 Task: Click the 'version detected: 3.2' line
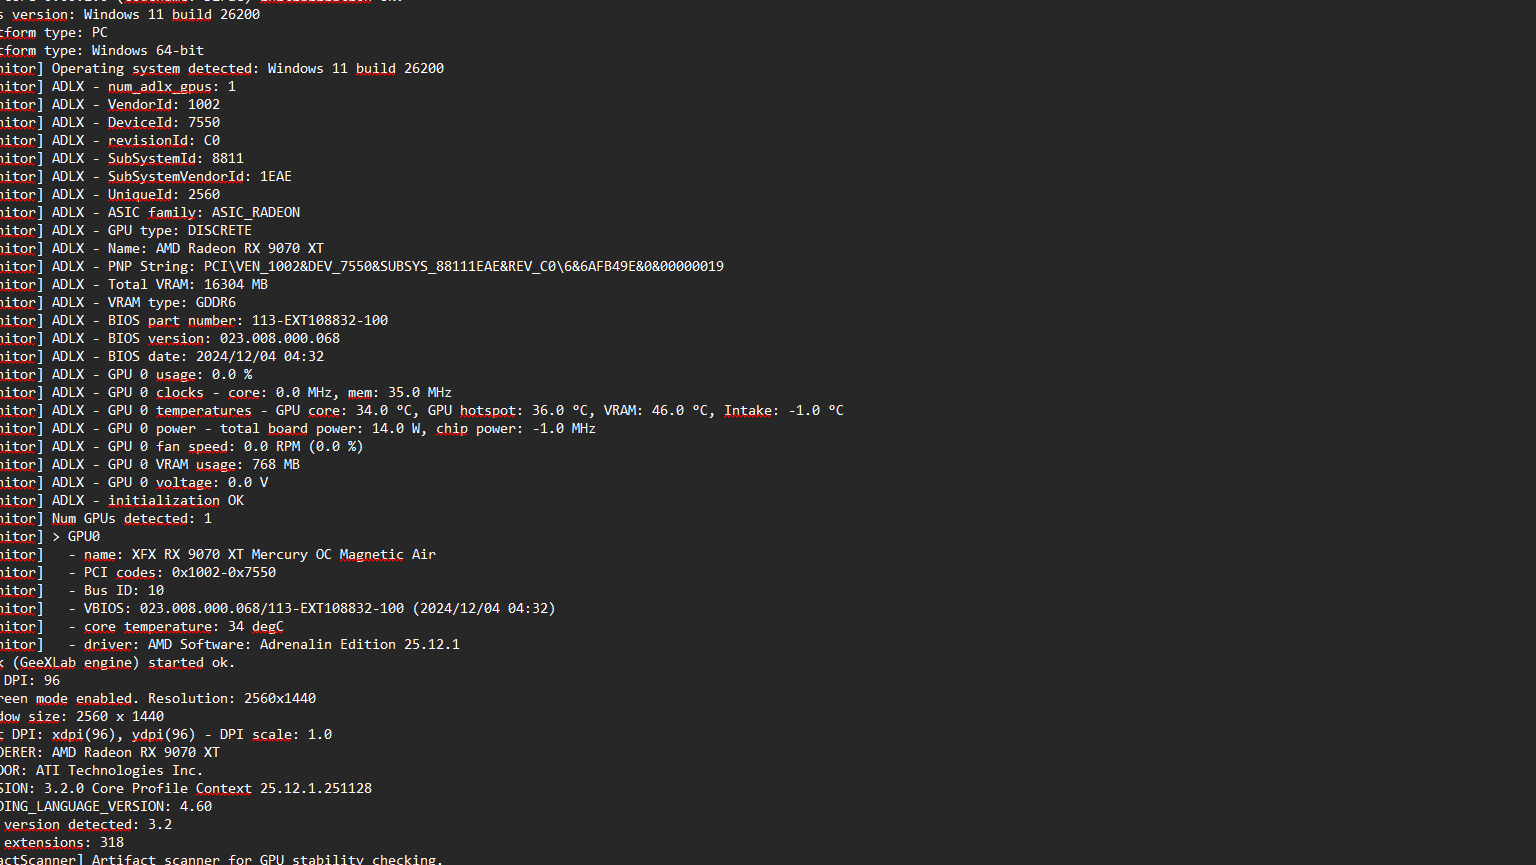coord(86,825)
